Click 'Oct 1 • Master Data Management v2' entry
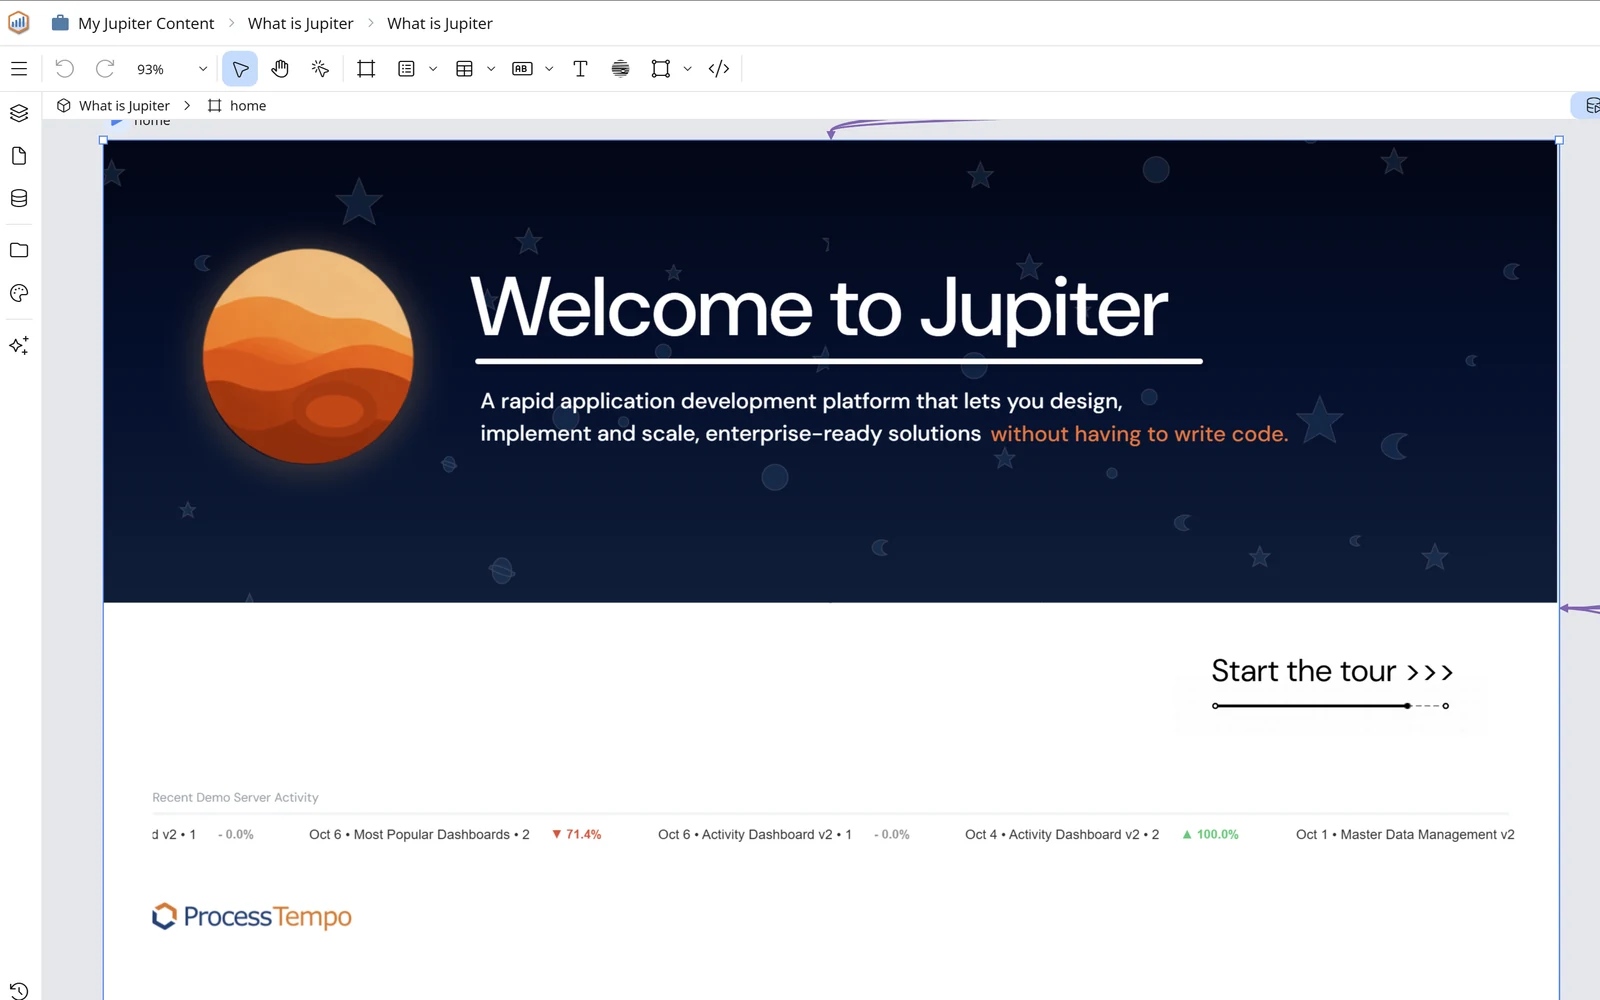 pos(1405,834)
